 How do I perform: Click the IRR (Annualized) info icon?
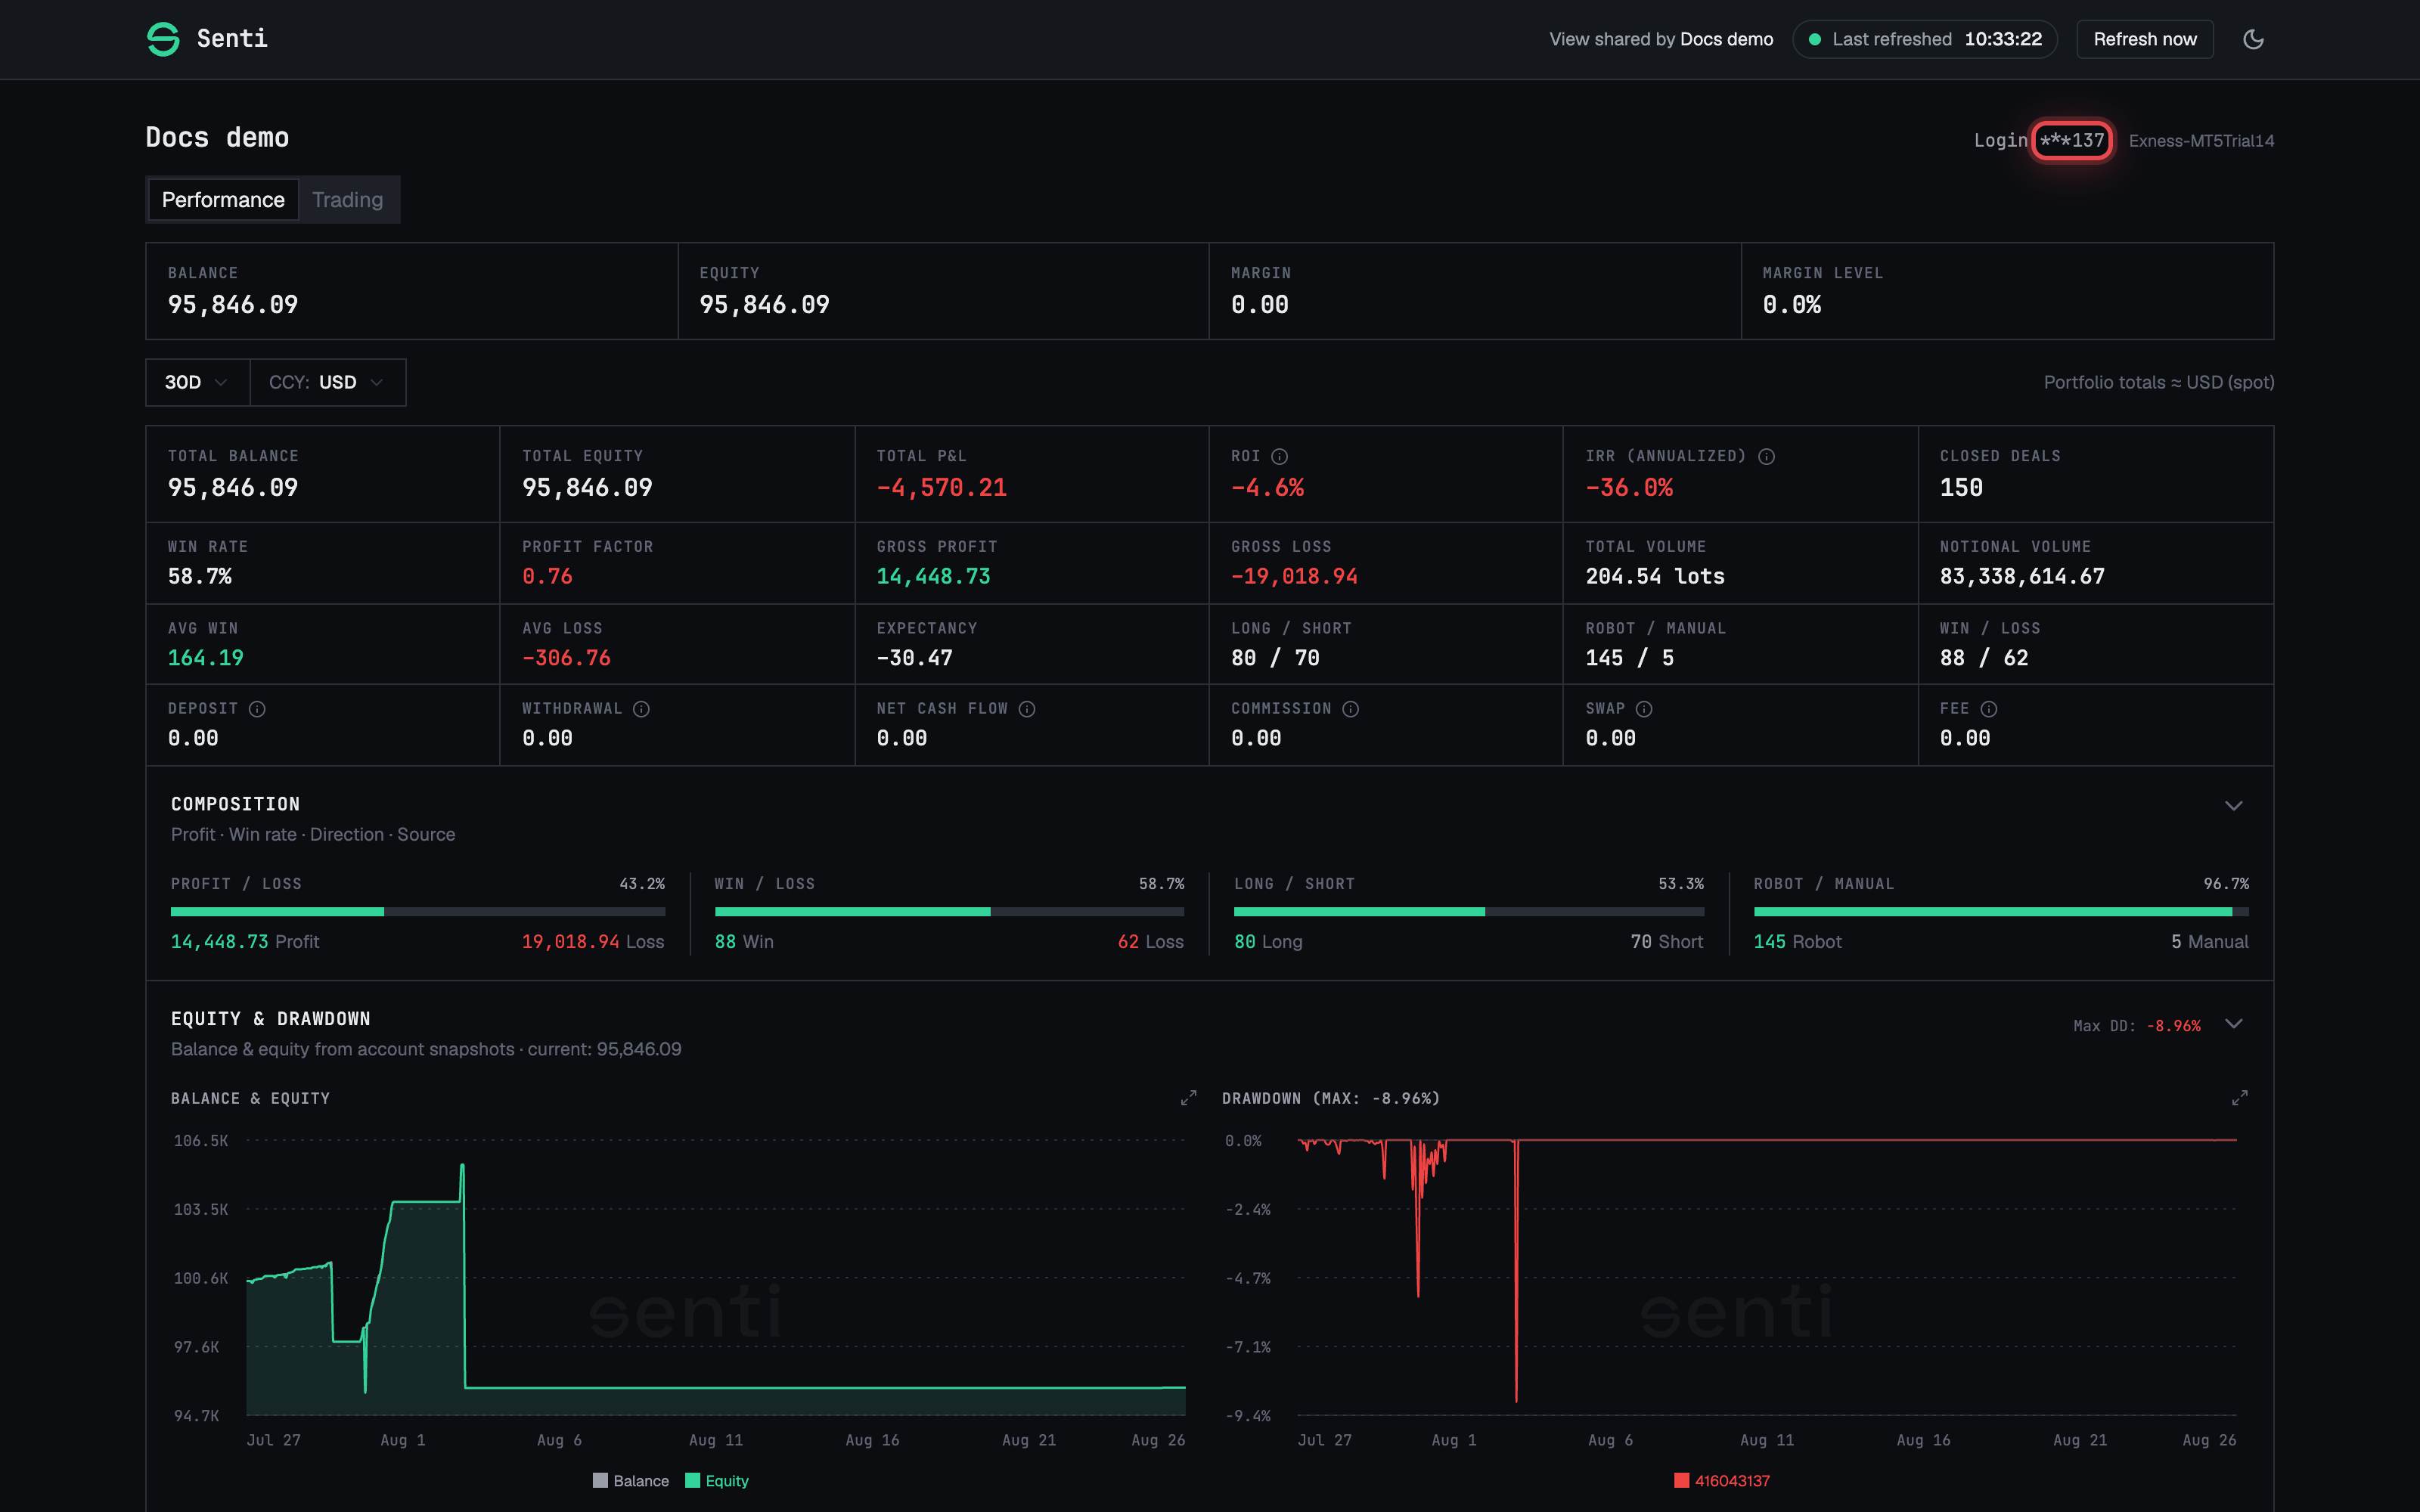pos(1766,456)
